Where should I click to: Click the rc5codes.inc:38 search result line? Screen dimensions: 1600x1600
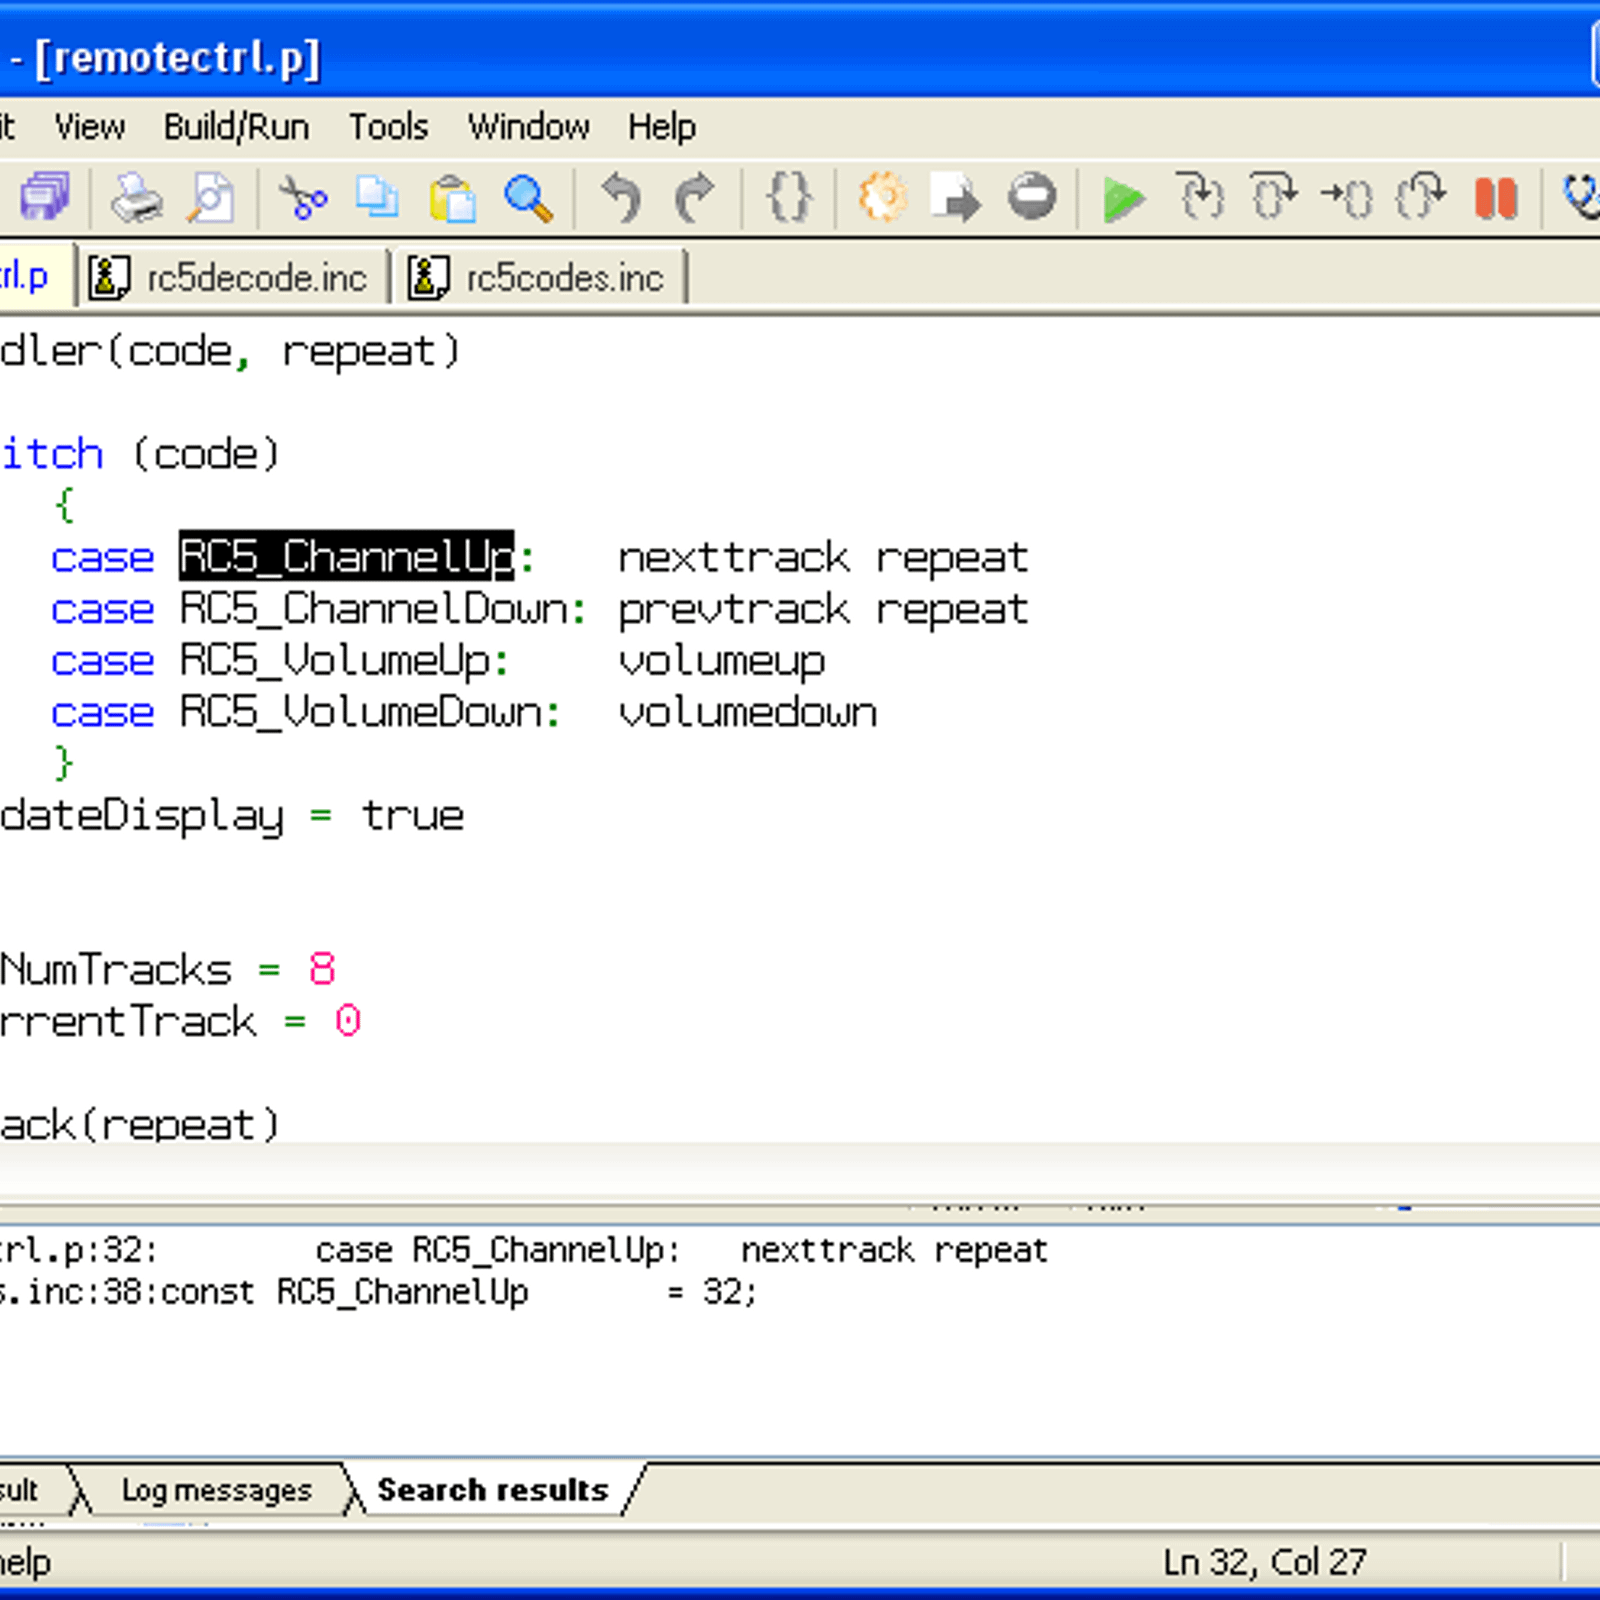click(380, 1292)
